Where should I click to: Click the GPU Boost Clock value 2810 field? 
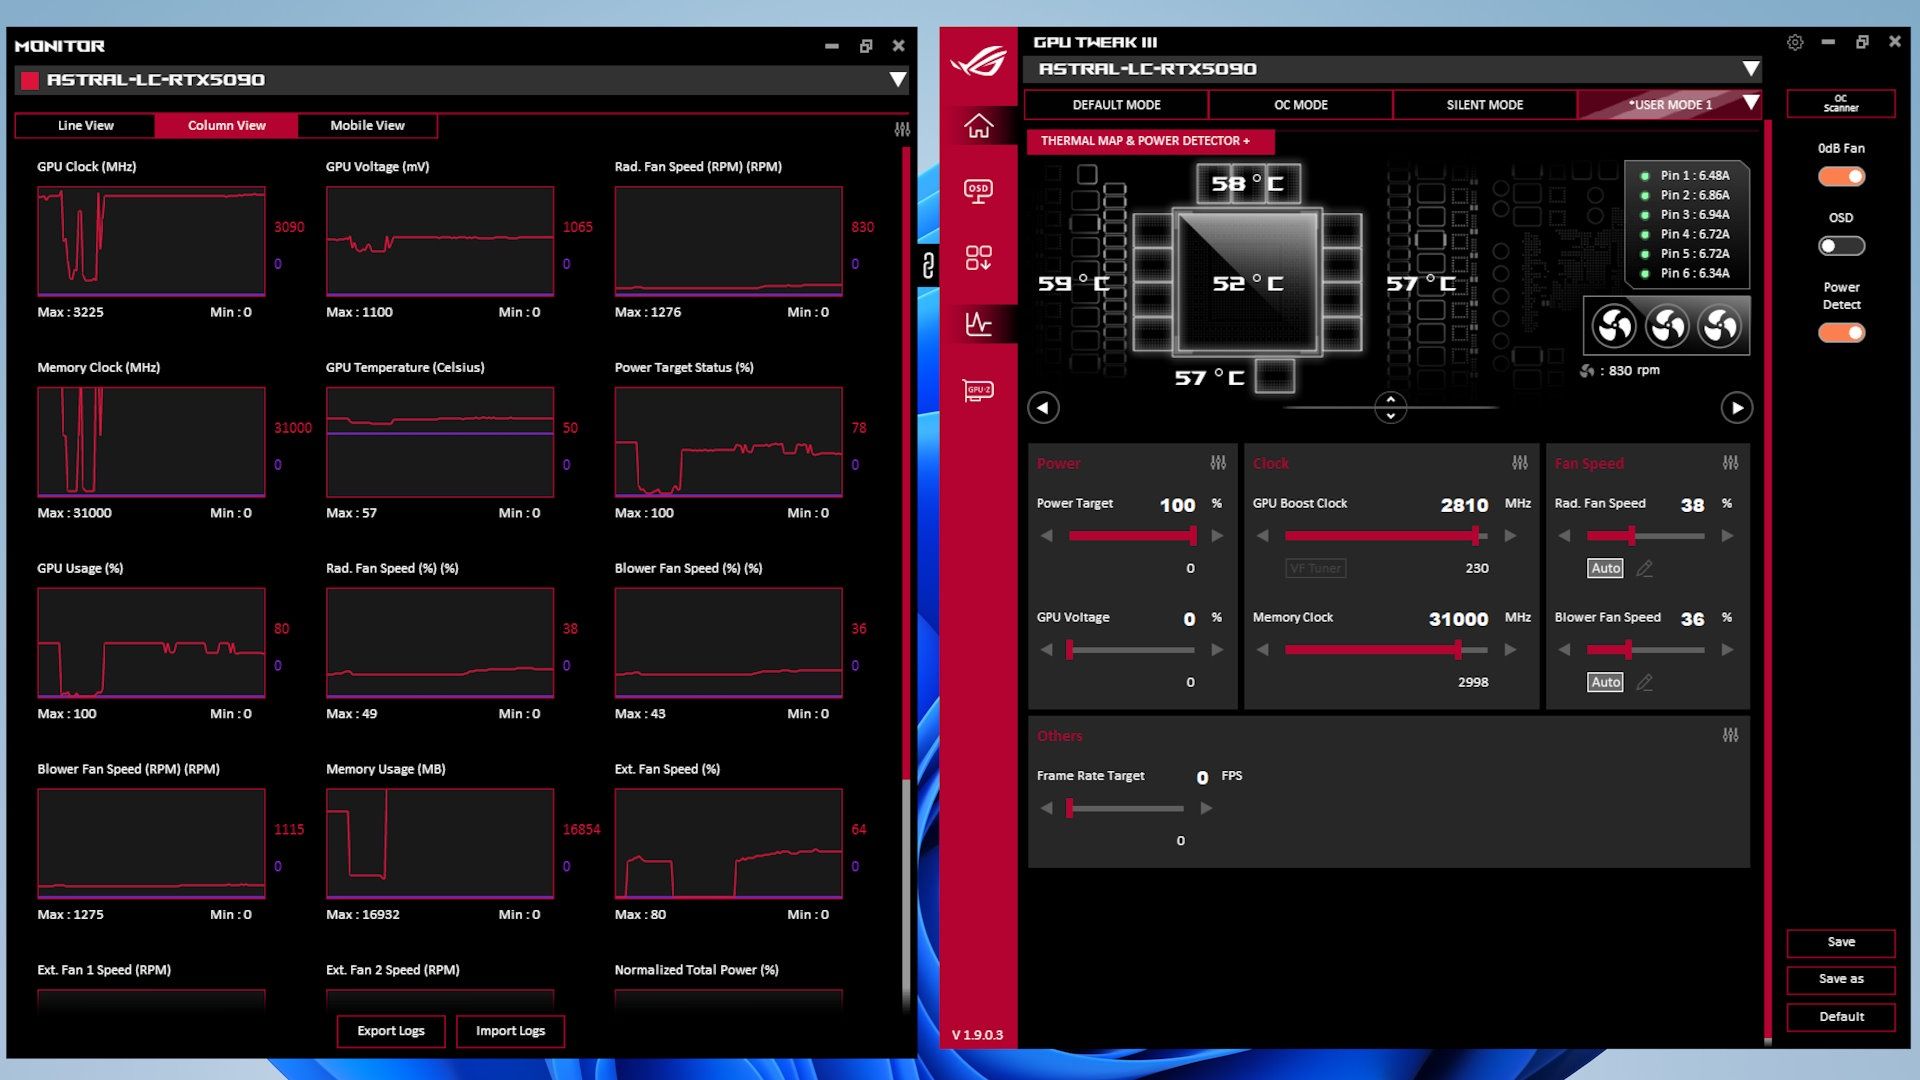click(1464, 505)
